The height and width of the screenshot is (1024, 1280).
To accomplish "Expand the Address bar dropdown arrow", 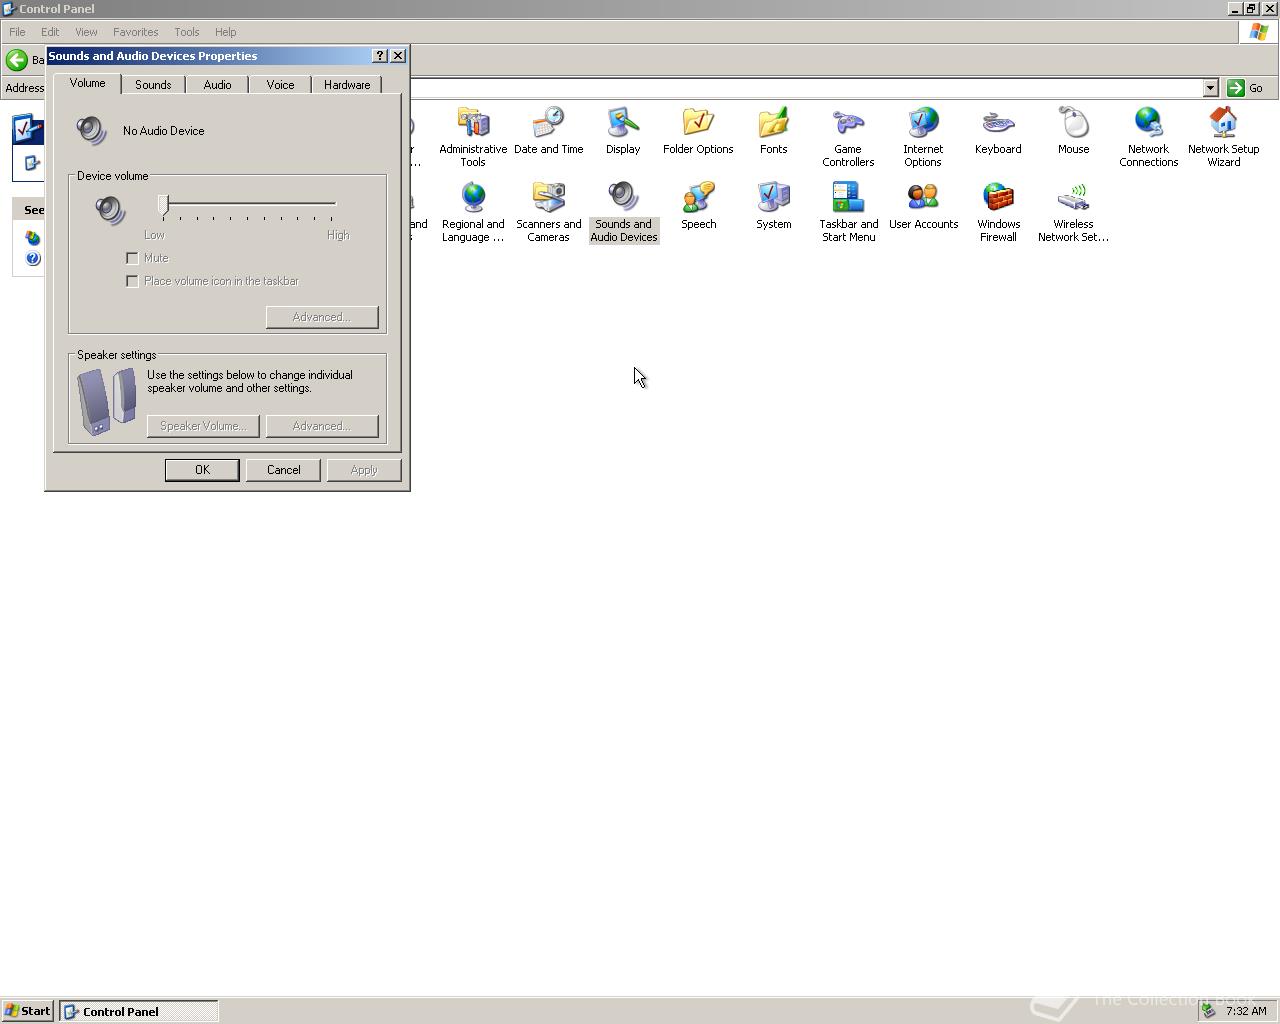I will click(1210, 88).
